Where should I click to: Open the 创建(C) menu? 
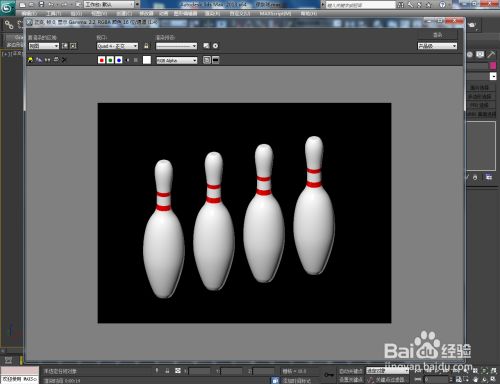tap(124, 13)
